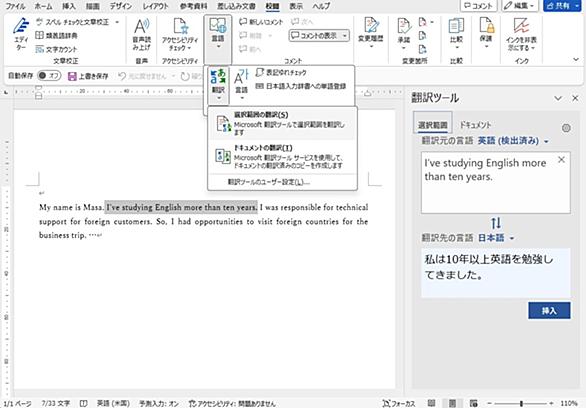Open the 保護 protect menu

(486, 34)
